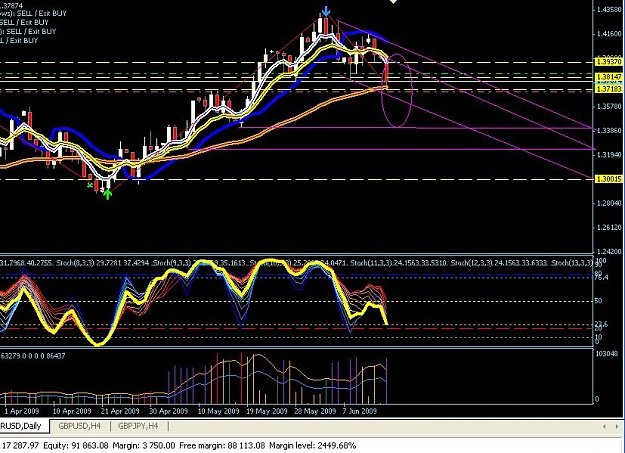Click the 19 May 2009 date label
This screenshot has height=453, width=625.
pos(267,411)
